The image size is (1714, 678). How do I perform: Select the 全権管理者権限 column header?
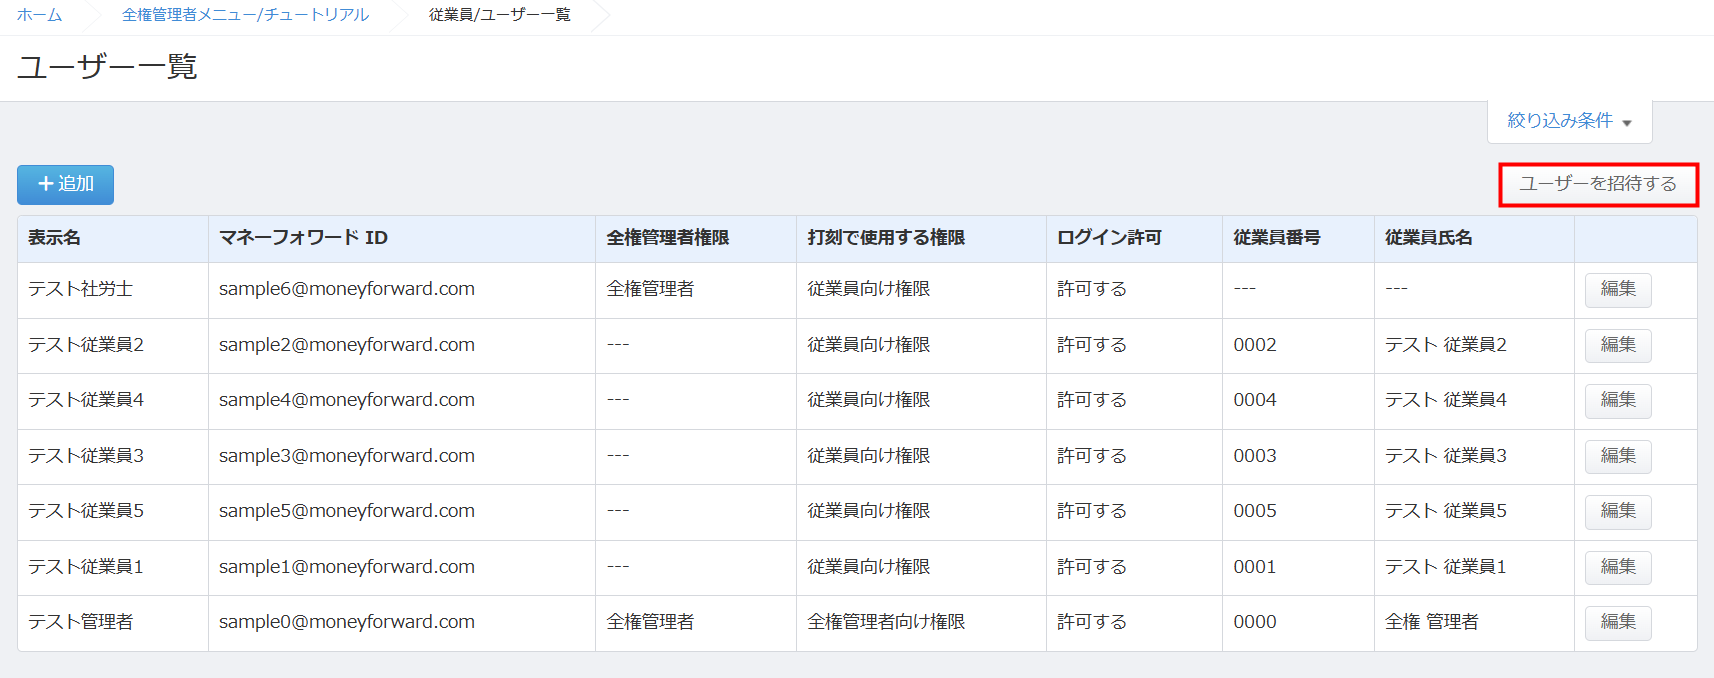click(667, 238)
